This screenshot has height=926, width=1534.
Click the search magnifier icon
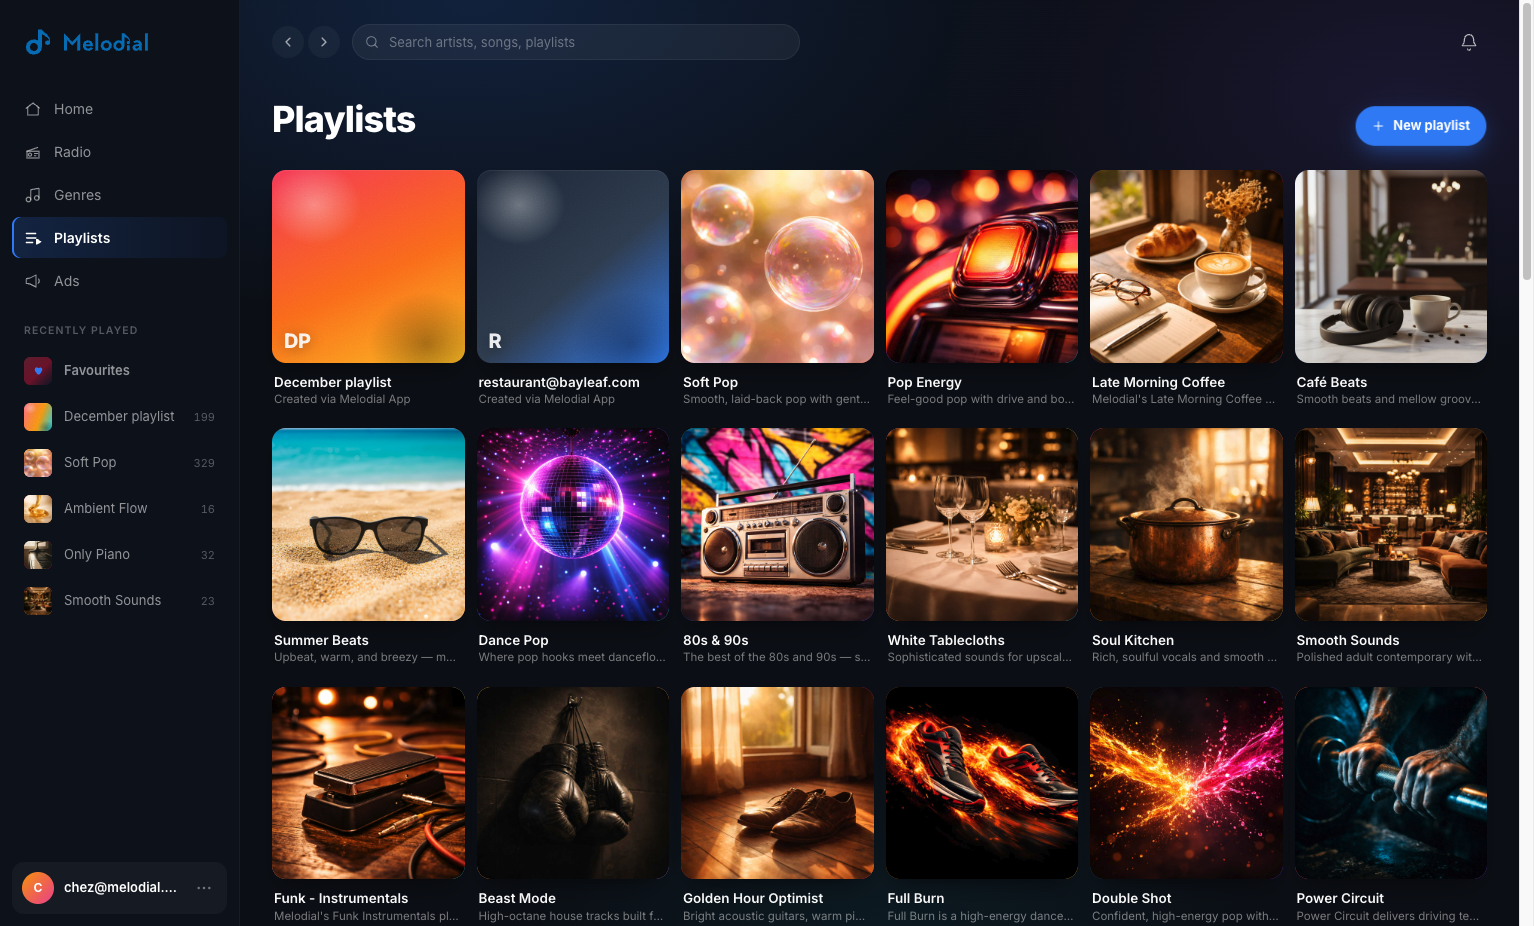tap(372, 42)
